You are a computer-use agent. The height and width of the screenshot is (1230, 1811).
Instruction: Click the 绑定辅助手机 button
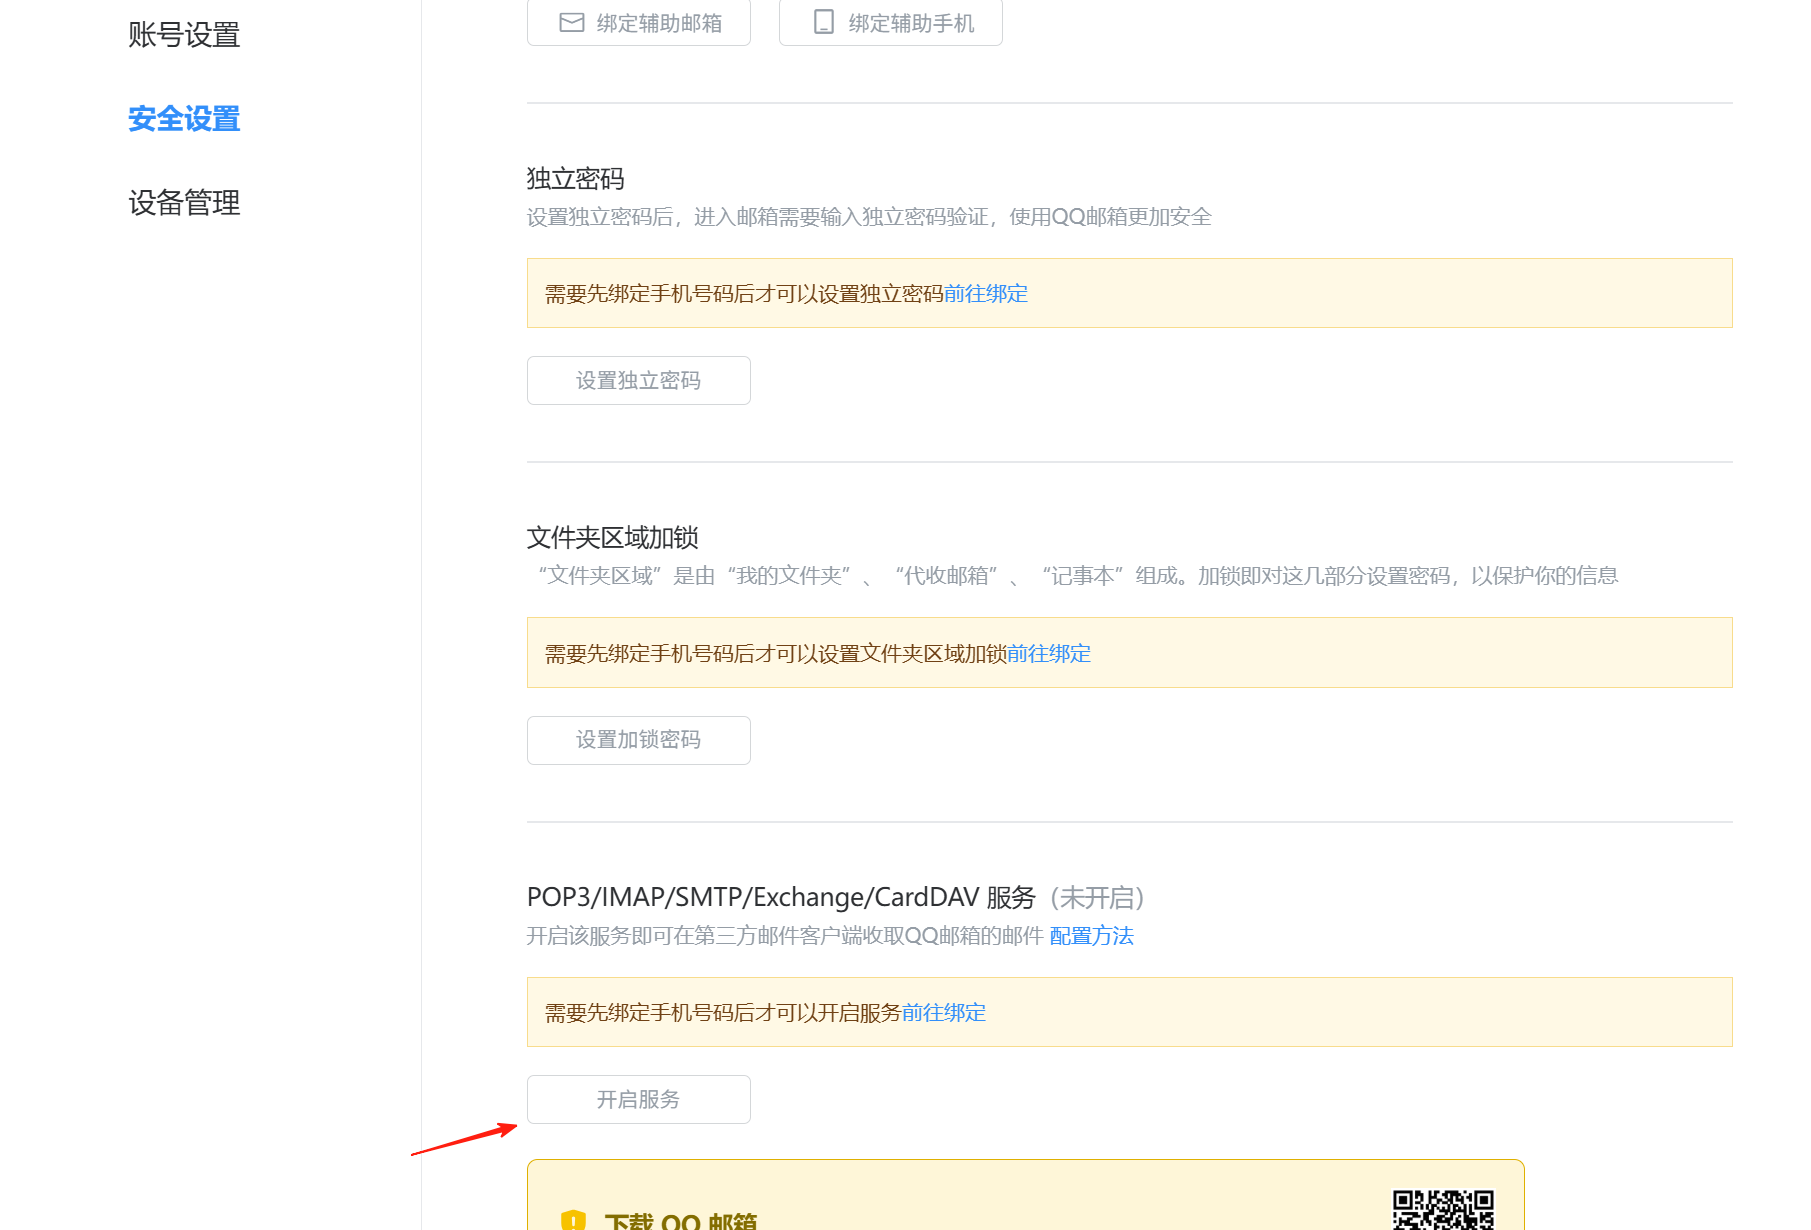[x=891, y=23]
